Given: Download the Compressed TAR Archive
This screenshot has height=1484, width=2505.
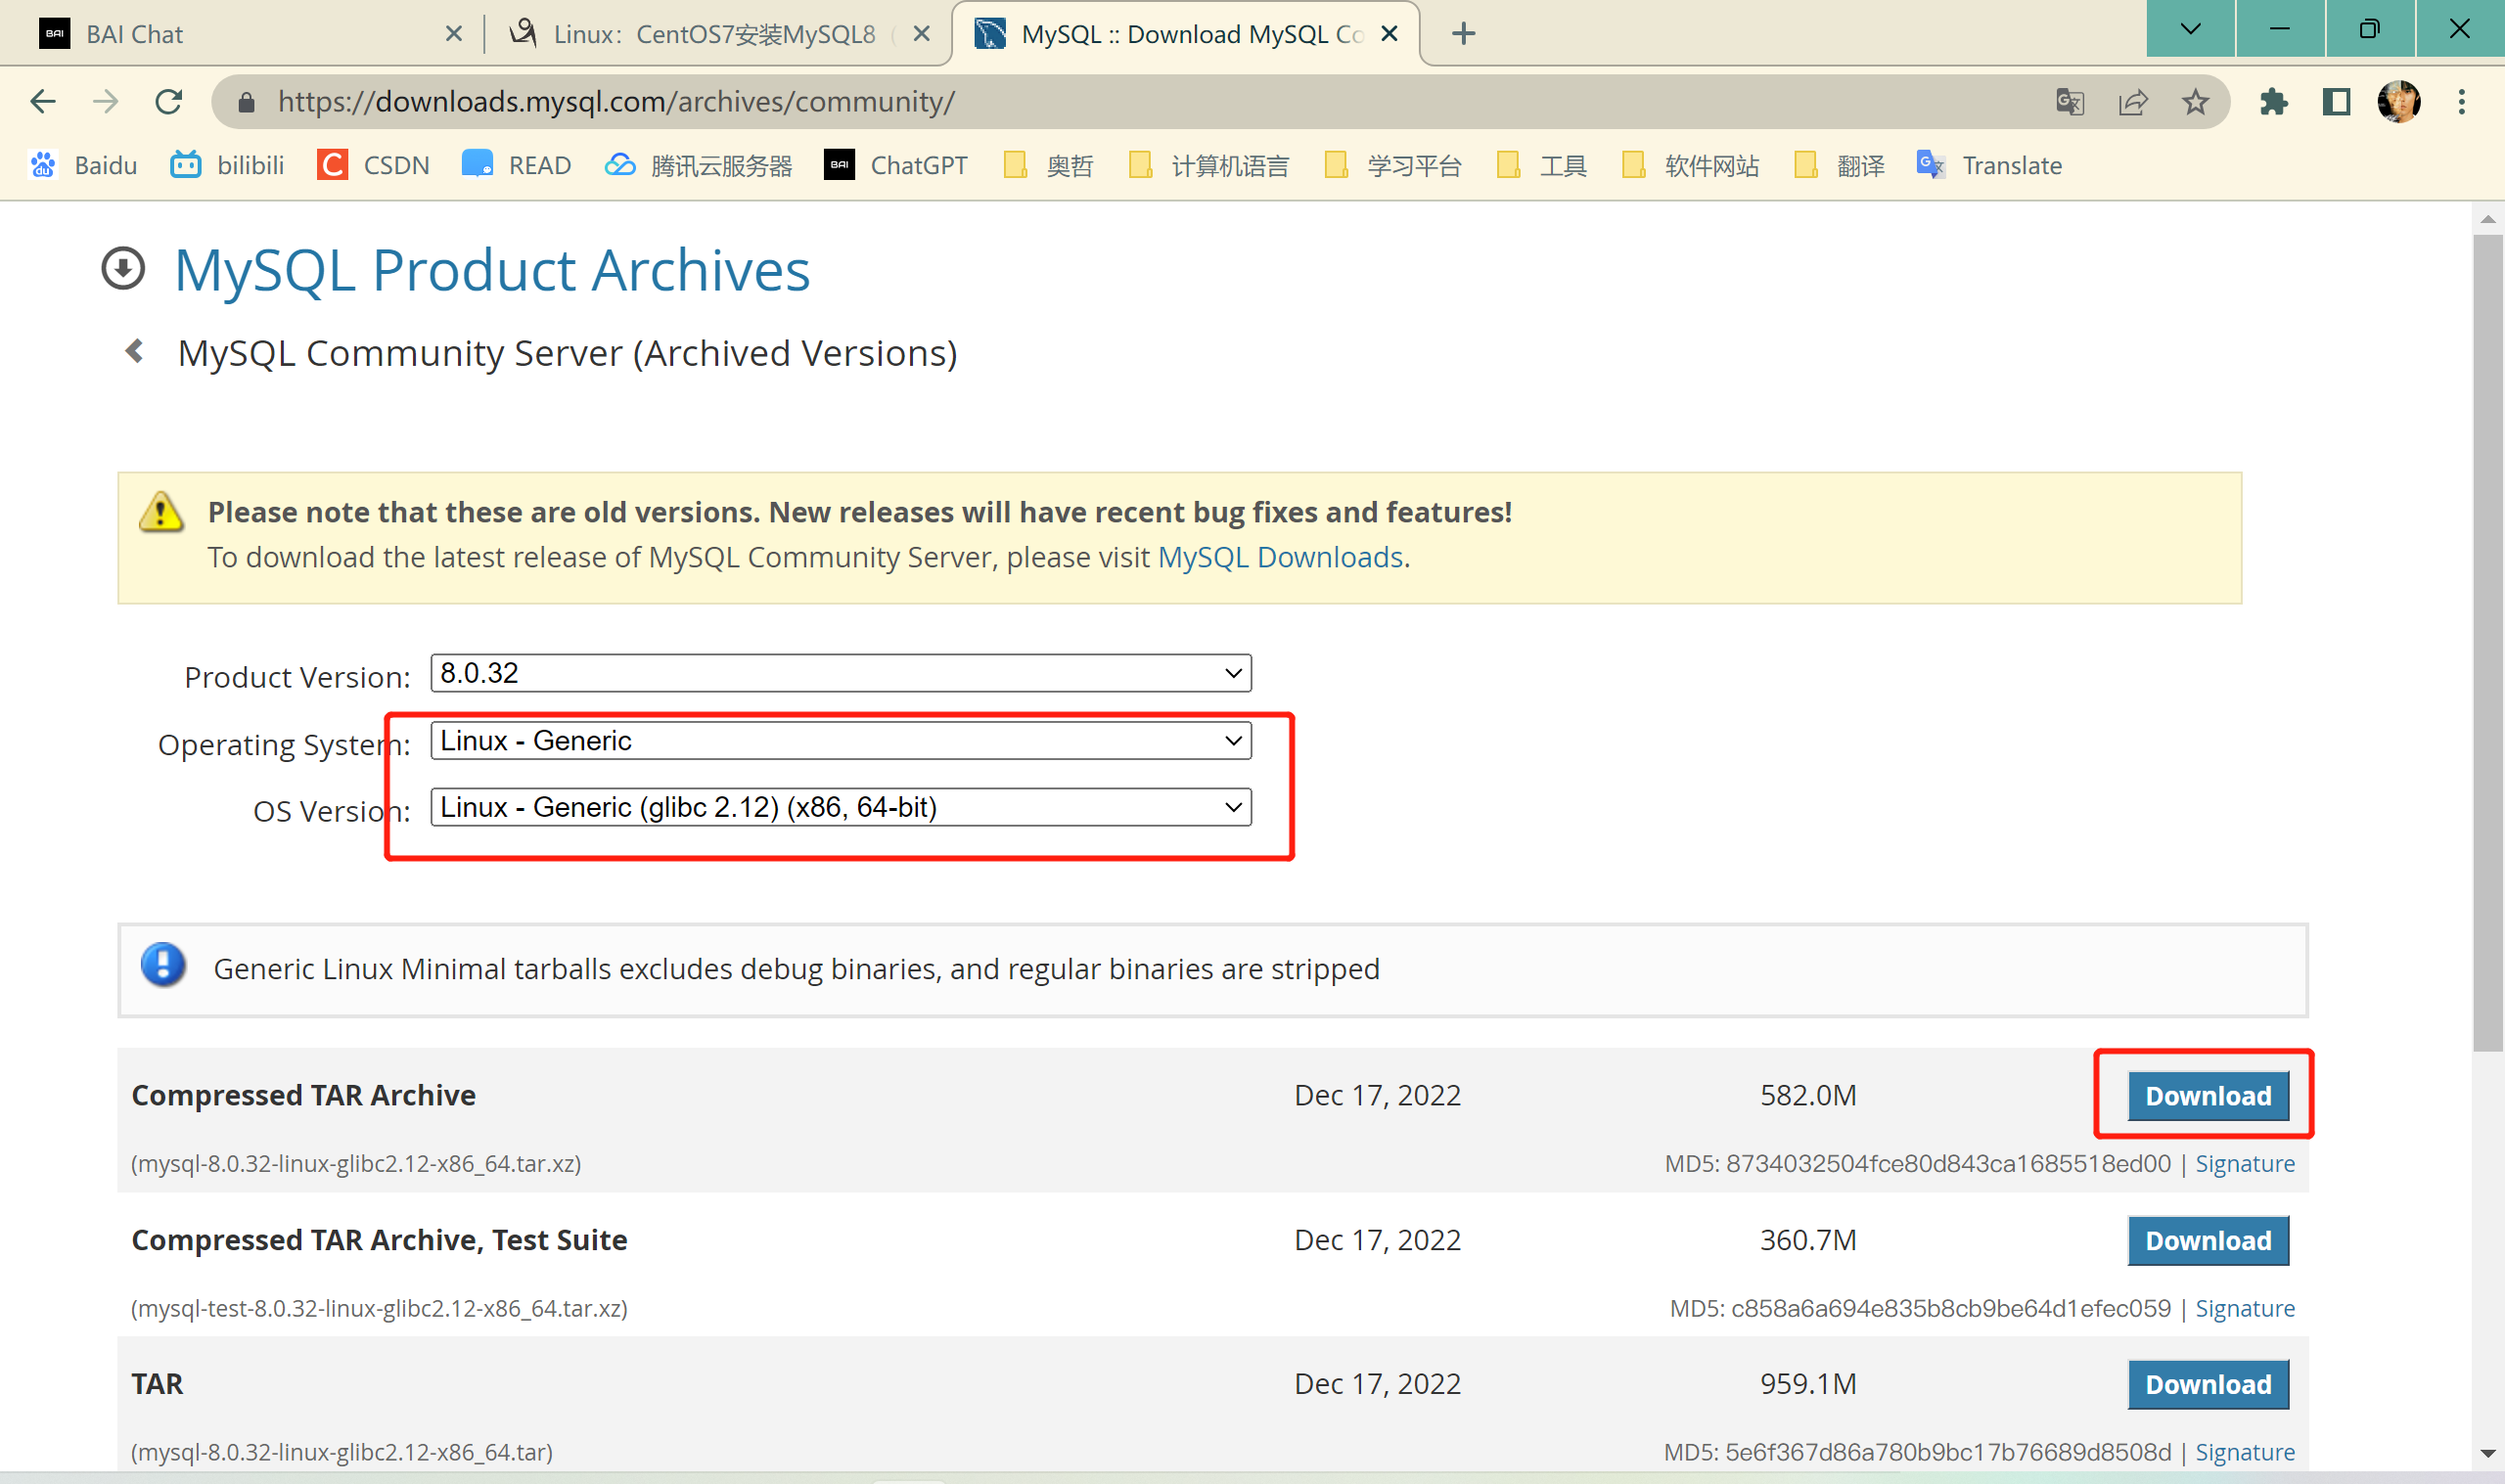Looking at the screenshot, I should 2208,1096.
